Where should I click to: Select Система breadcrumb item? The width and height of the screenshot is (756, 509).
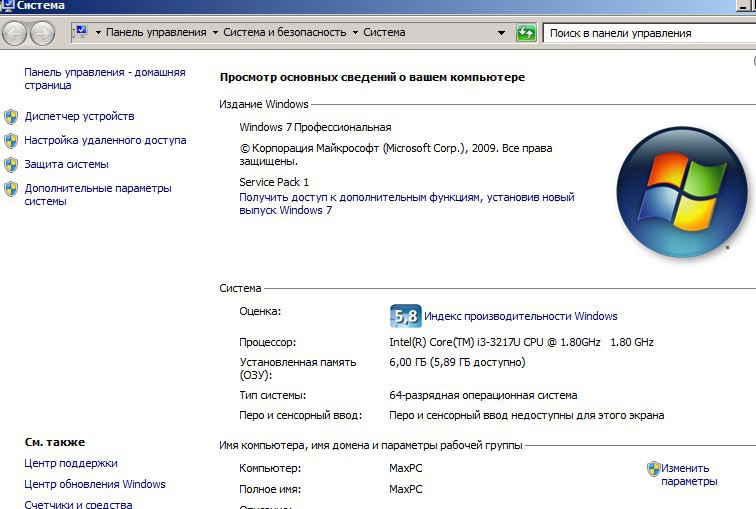coord(384,32)
